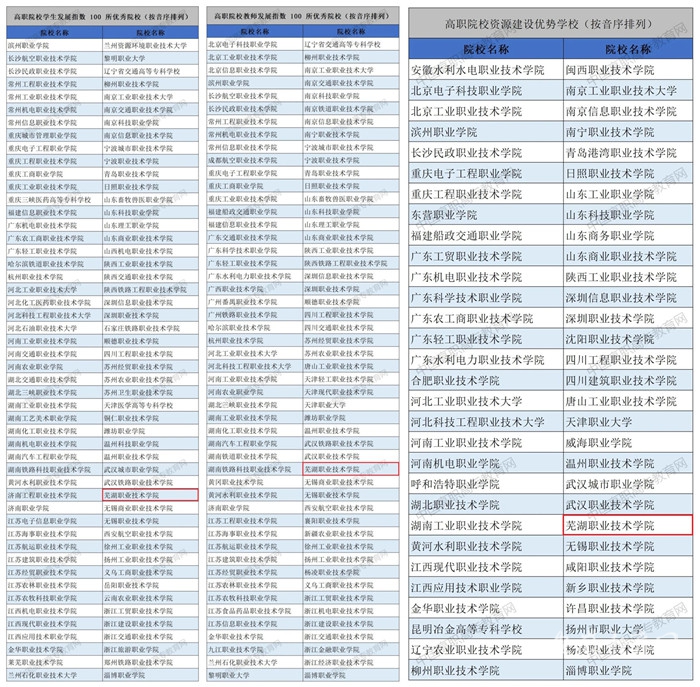Select 山东商务职业学院 cell

pos(628,236)
